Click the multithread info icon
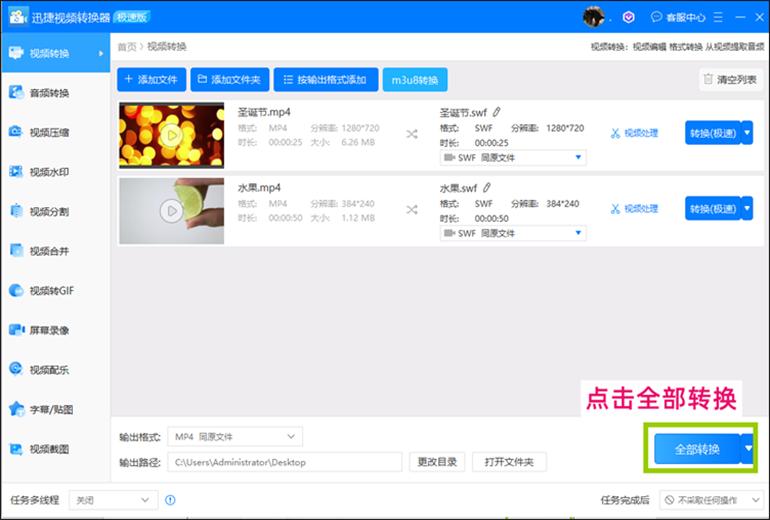 click(170, 500)
